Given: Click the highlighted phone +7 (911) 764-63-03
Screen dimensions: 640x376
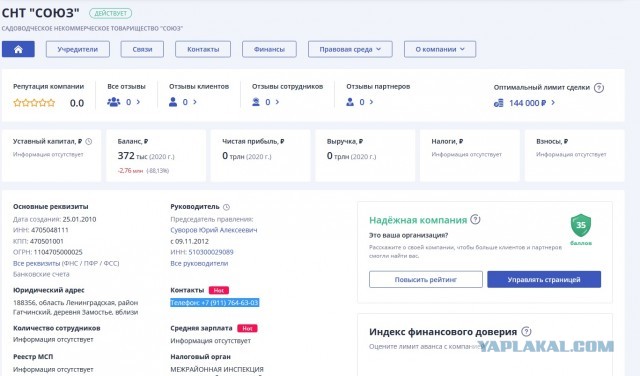Looking at the screenshot, I should pyautogui.click(x=215, y=303).
